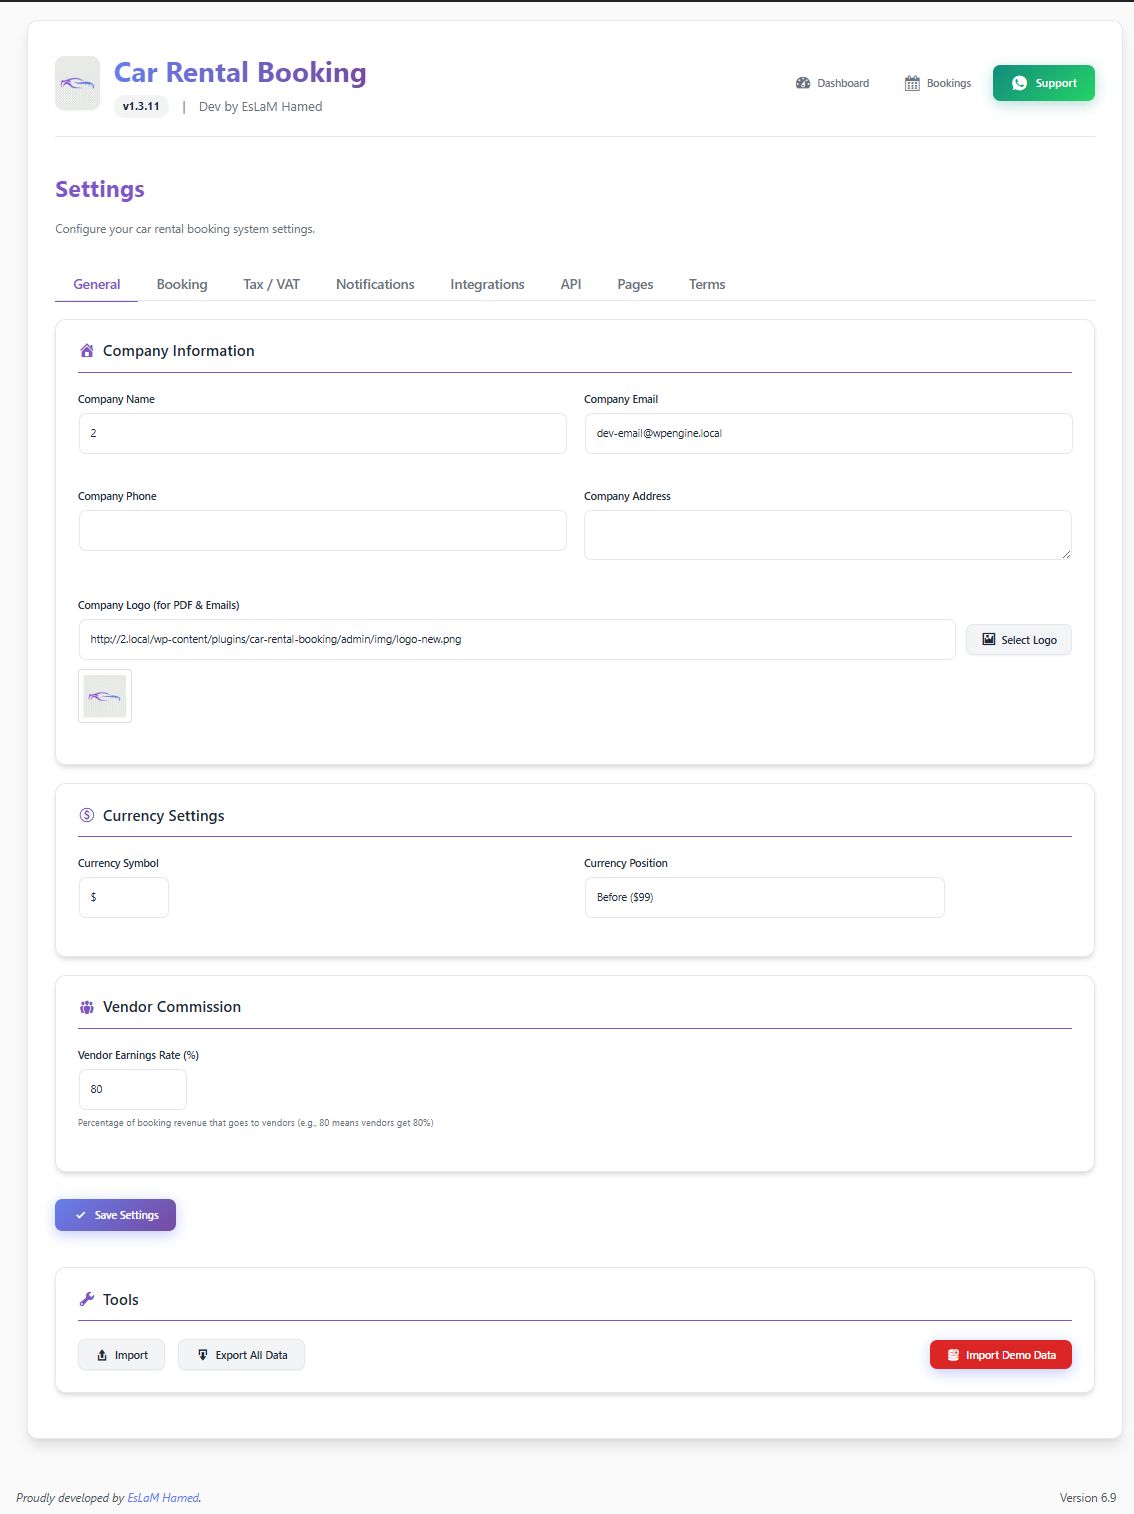Screen dimensions: 1134x1514
Task: Click the Select Logo button
Action: (1018, 640)
